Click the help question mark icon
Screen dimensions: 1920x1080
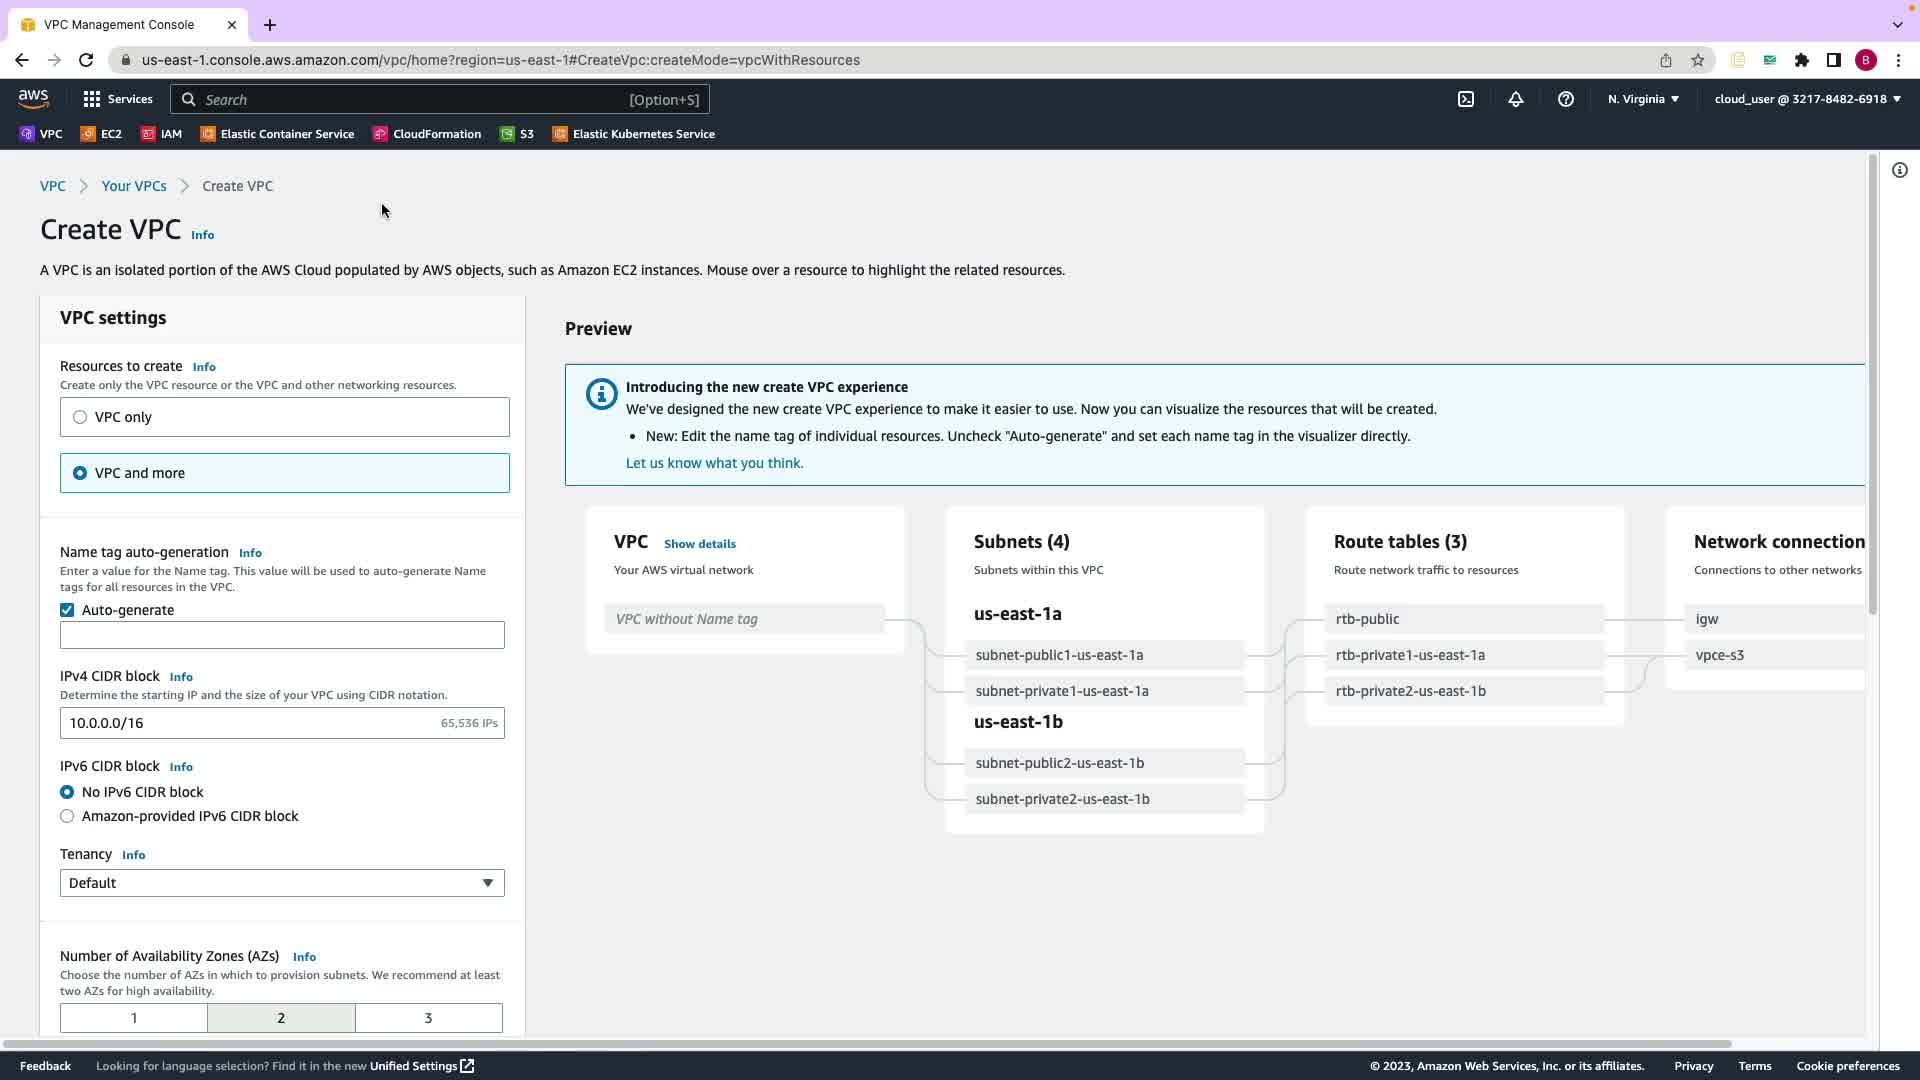(x=1566, y=99)
